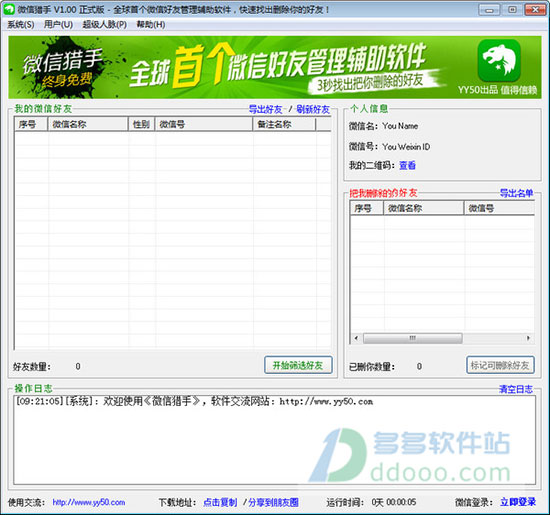Click the WeChat Hunter title bar app icon
550x515 pixels.
[9, 9]
